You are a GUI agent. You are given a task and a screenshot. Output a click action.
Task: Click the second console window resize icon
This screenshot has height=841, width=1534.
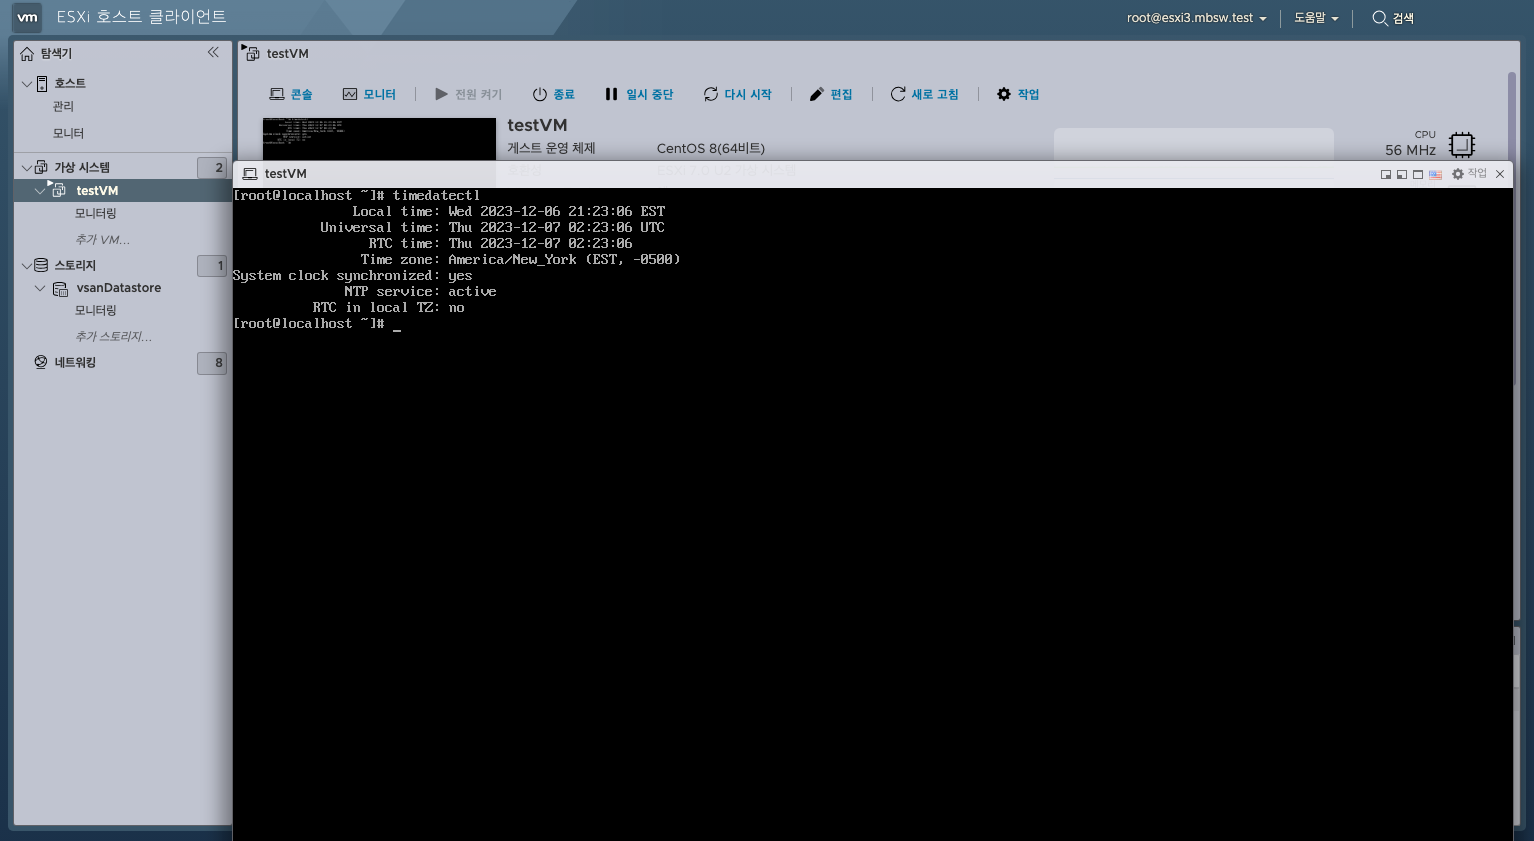1402,174
